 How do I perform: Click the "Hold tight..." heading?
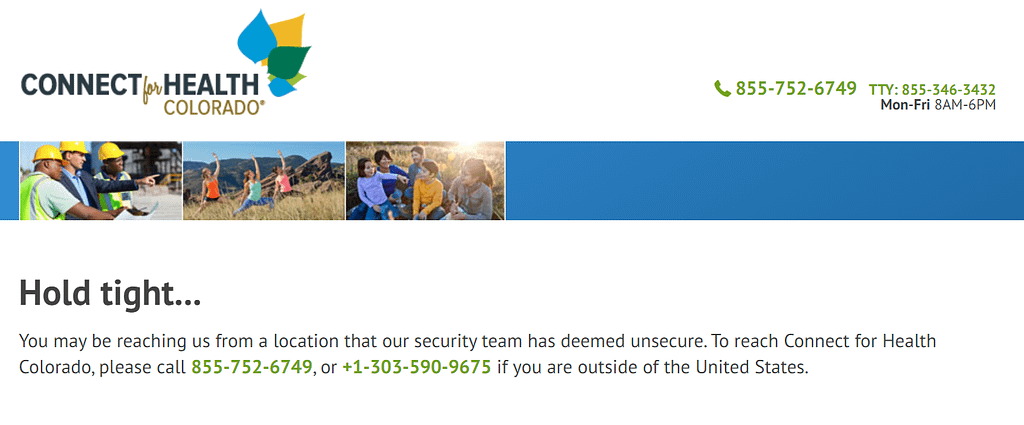pos(110,293)
